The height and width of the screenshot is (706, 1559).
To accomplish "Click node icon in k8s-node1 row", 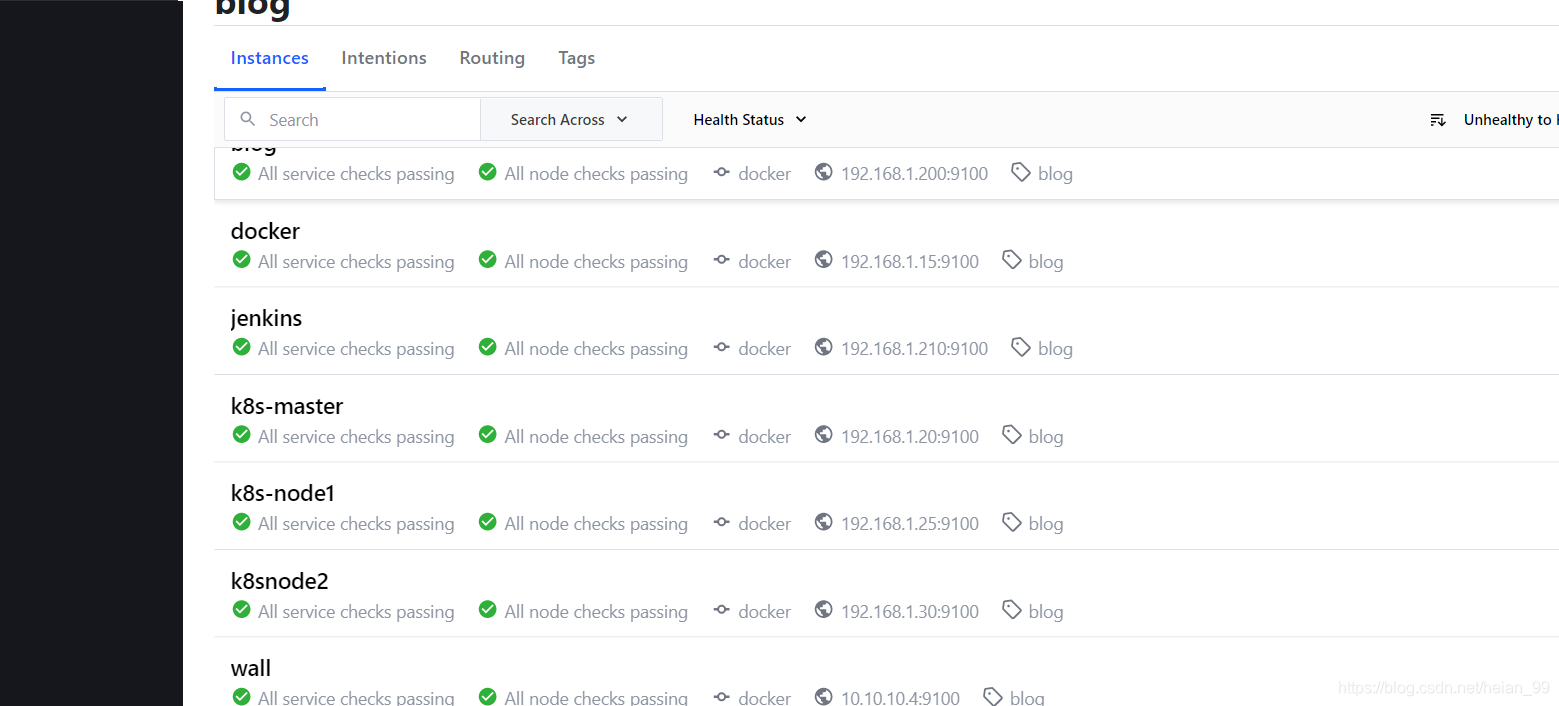I will coord(722,522).
